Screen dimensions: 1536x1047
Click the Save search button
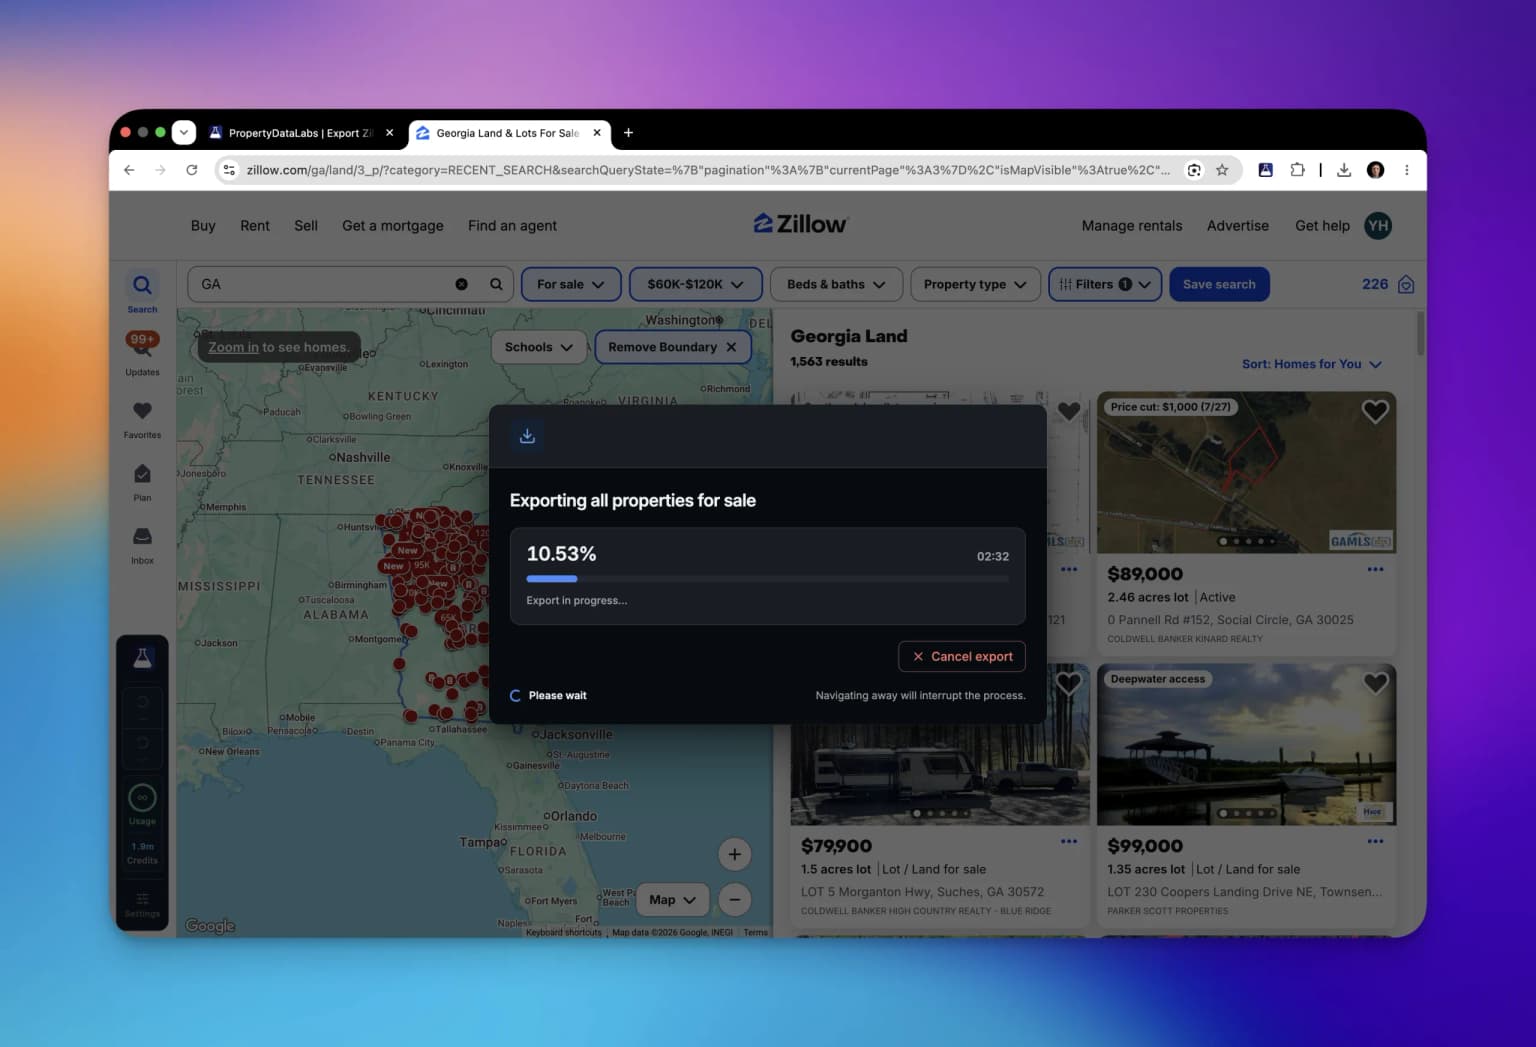pos(1219,284)
